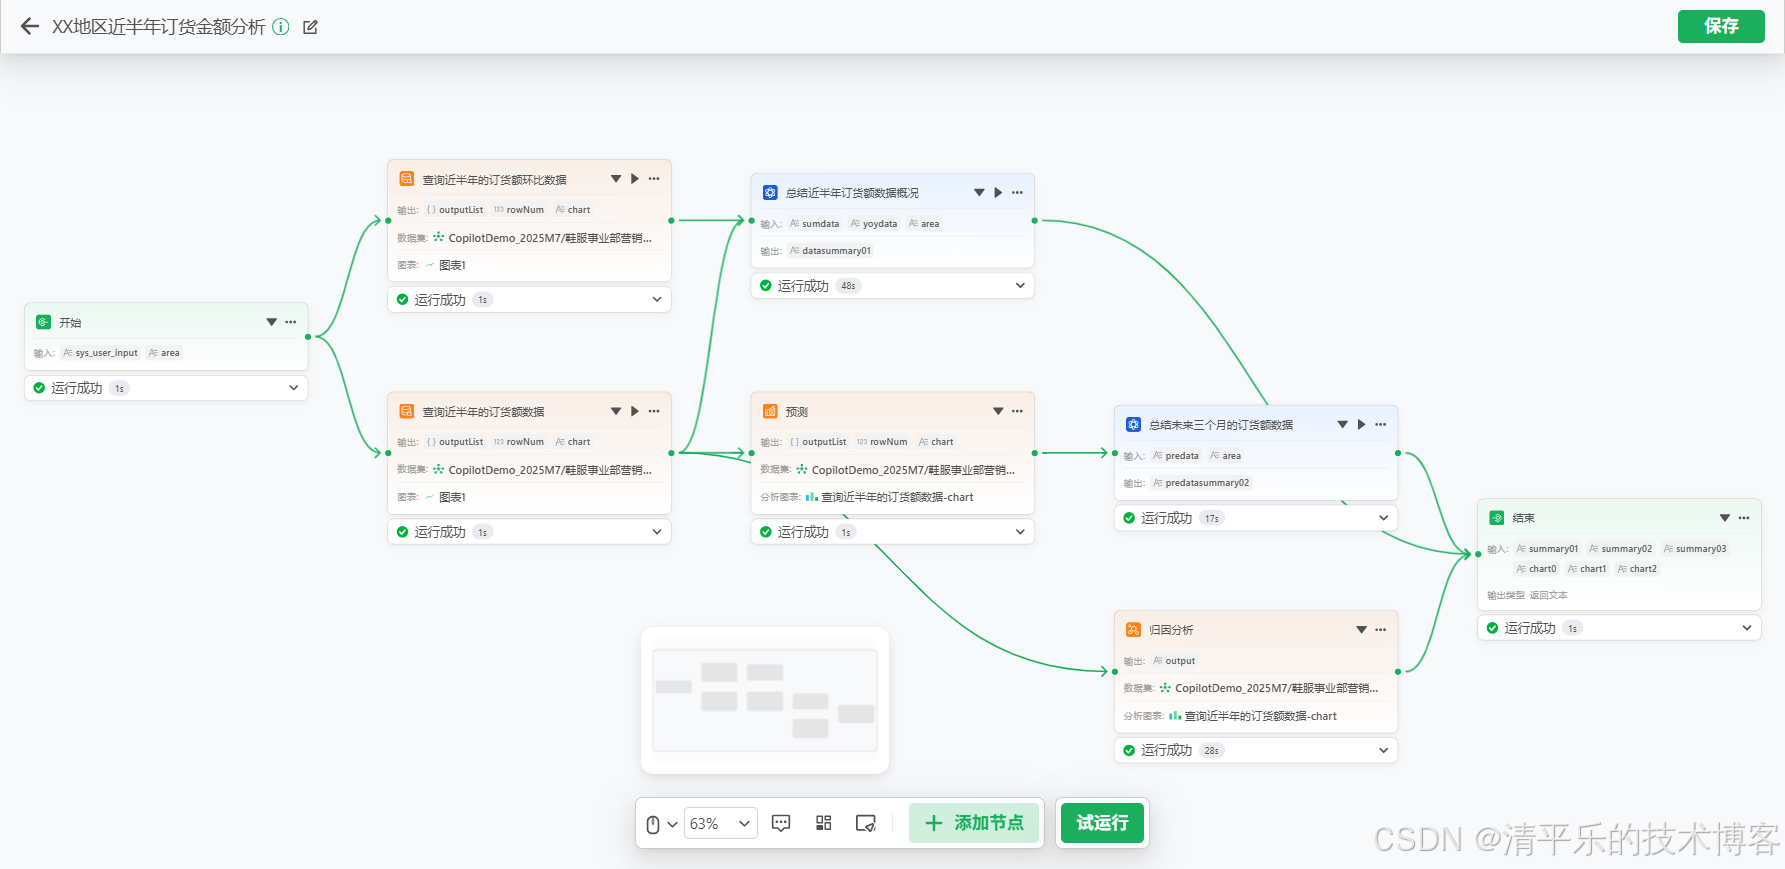Collapse the 查询近半年的订货额数据 node
This screenshot has height=869, width=1785.
(x=616, y=411)
